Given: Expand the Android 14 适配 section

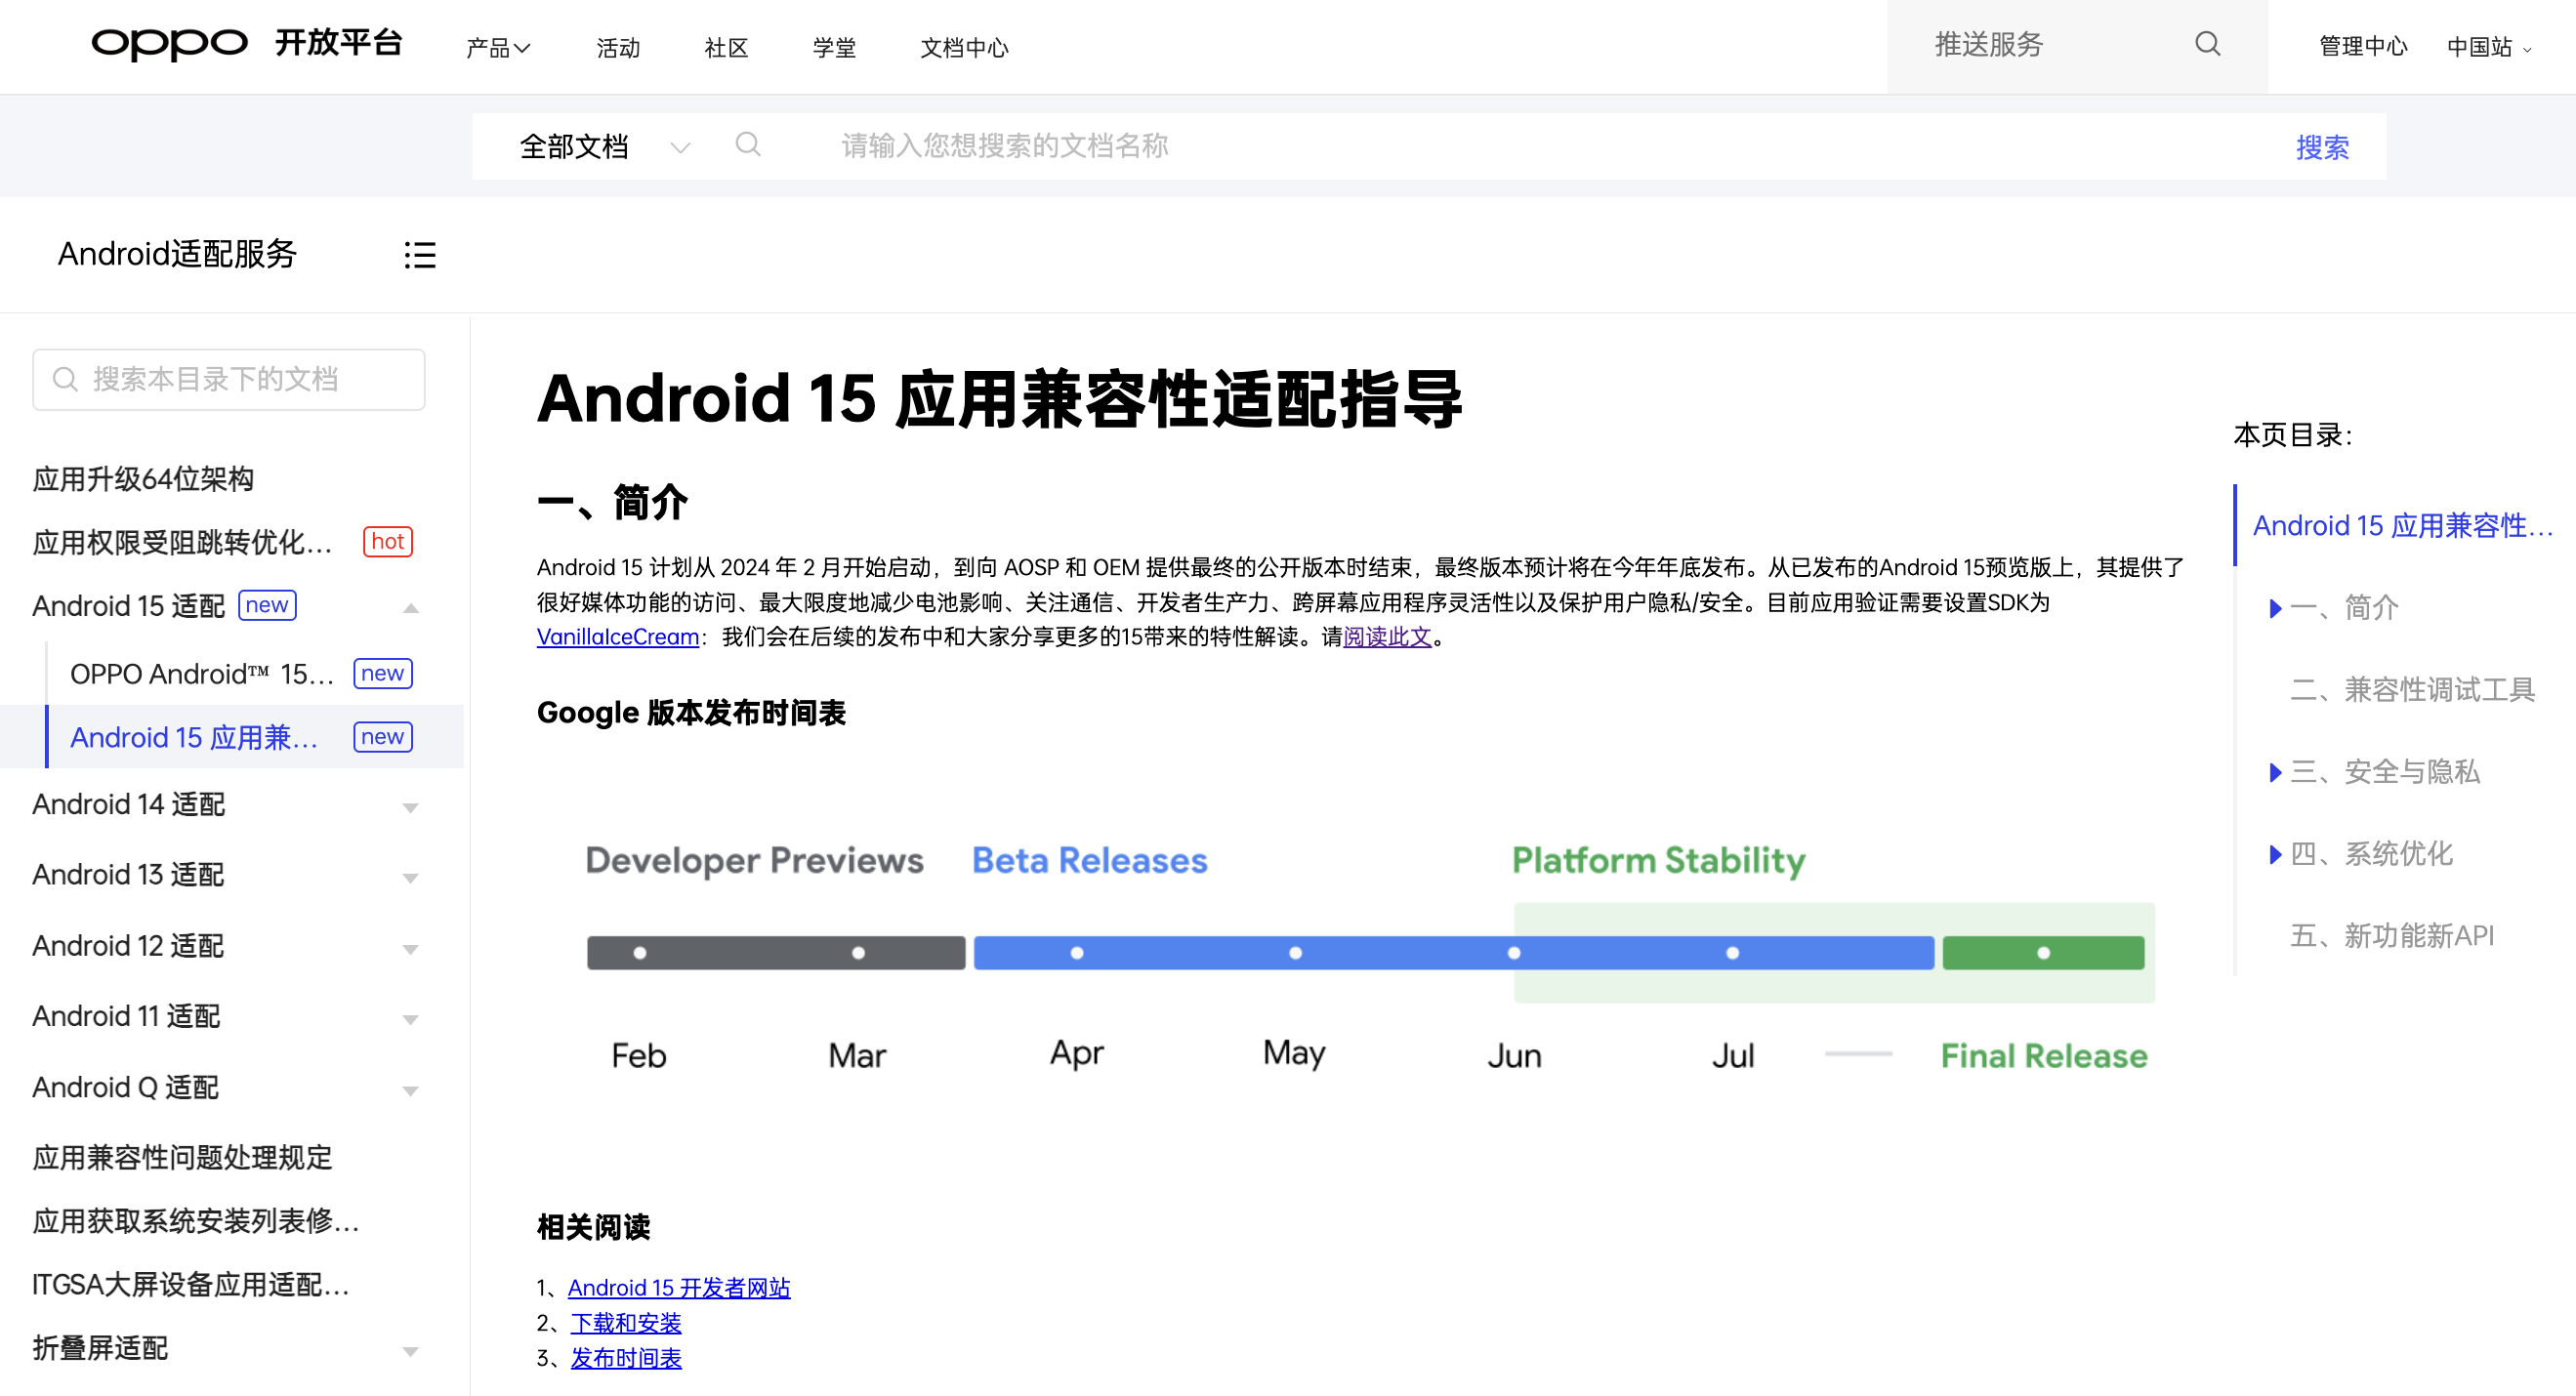Looking at the screenshot, I should [410, 807].
